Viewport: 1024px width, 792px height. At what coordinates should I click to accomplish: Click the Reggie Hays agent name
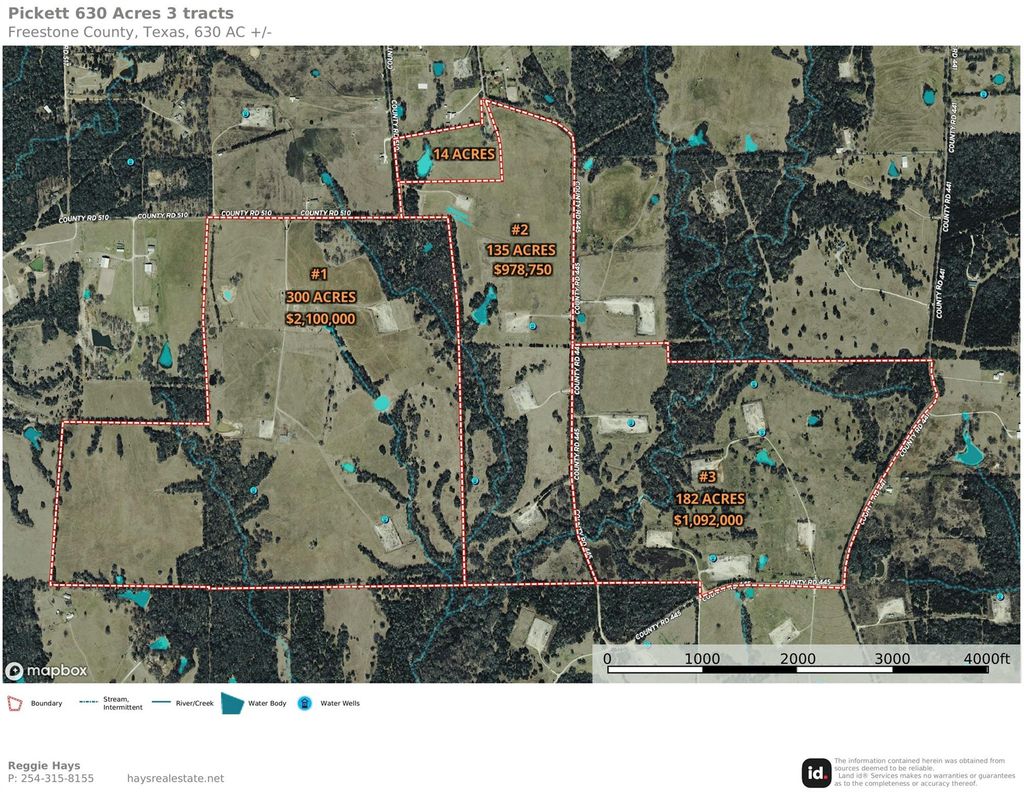[44, 765]
